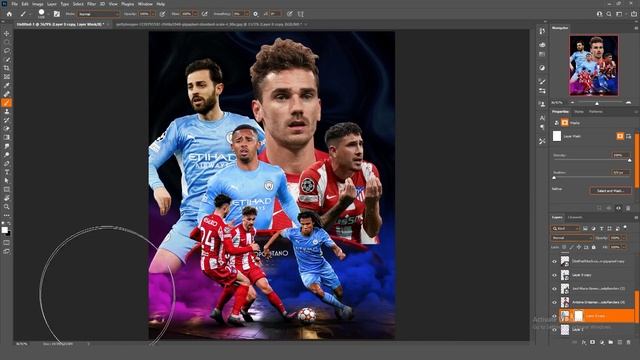Image resolution: width=640 pixels, height=360 pixels.
Task: Hide the Antoine Griezmann layer
Action: point(554,302)
